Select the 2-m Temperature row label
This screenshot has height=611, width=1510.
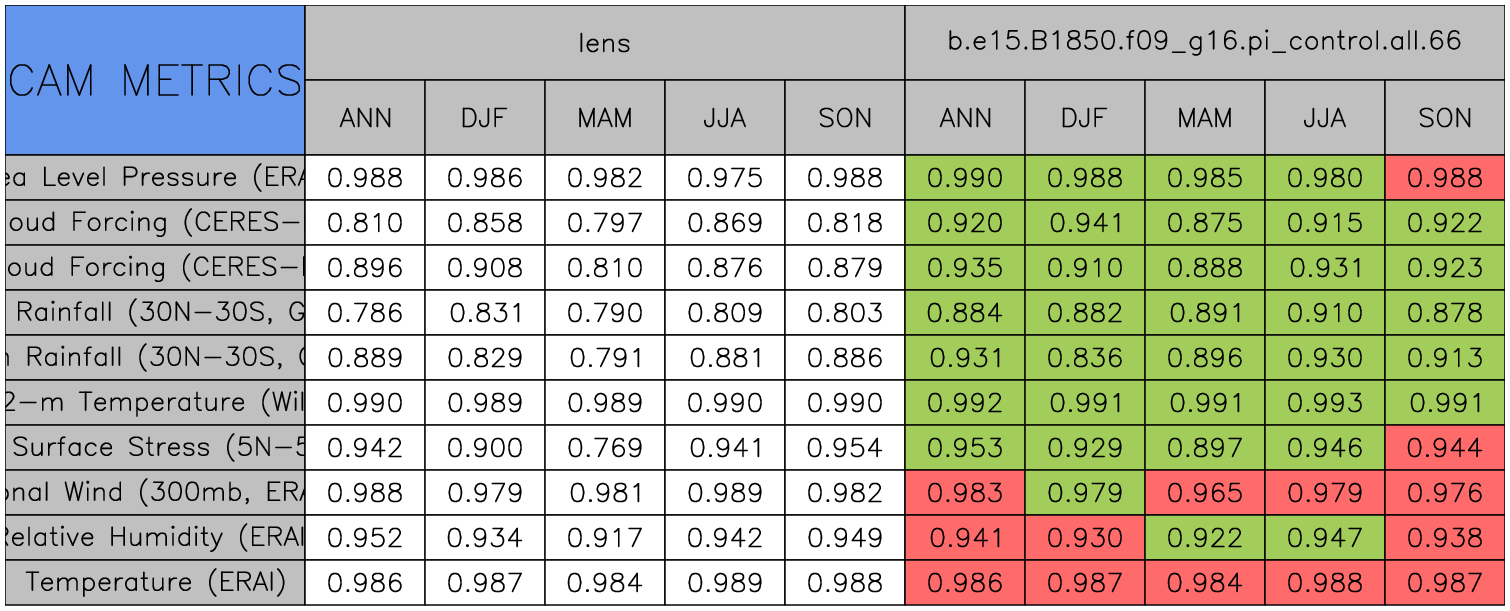coord(155,403)
